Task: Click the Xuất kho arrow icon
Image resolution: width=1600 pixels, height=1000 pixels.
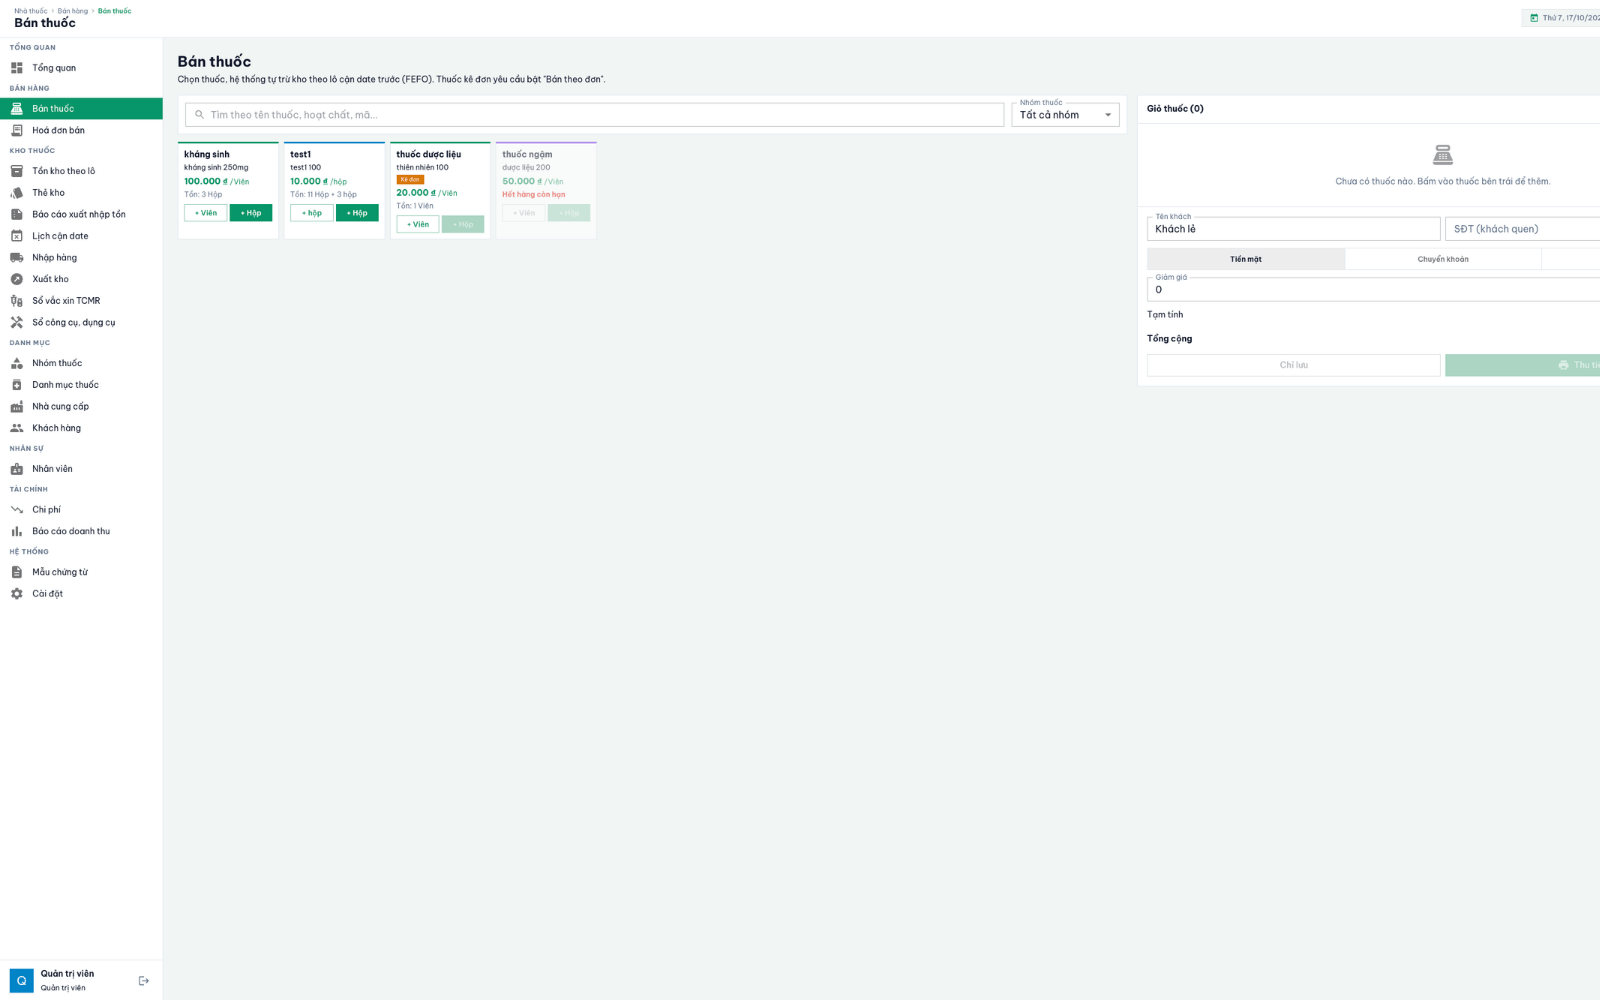Action: (17, 279)
